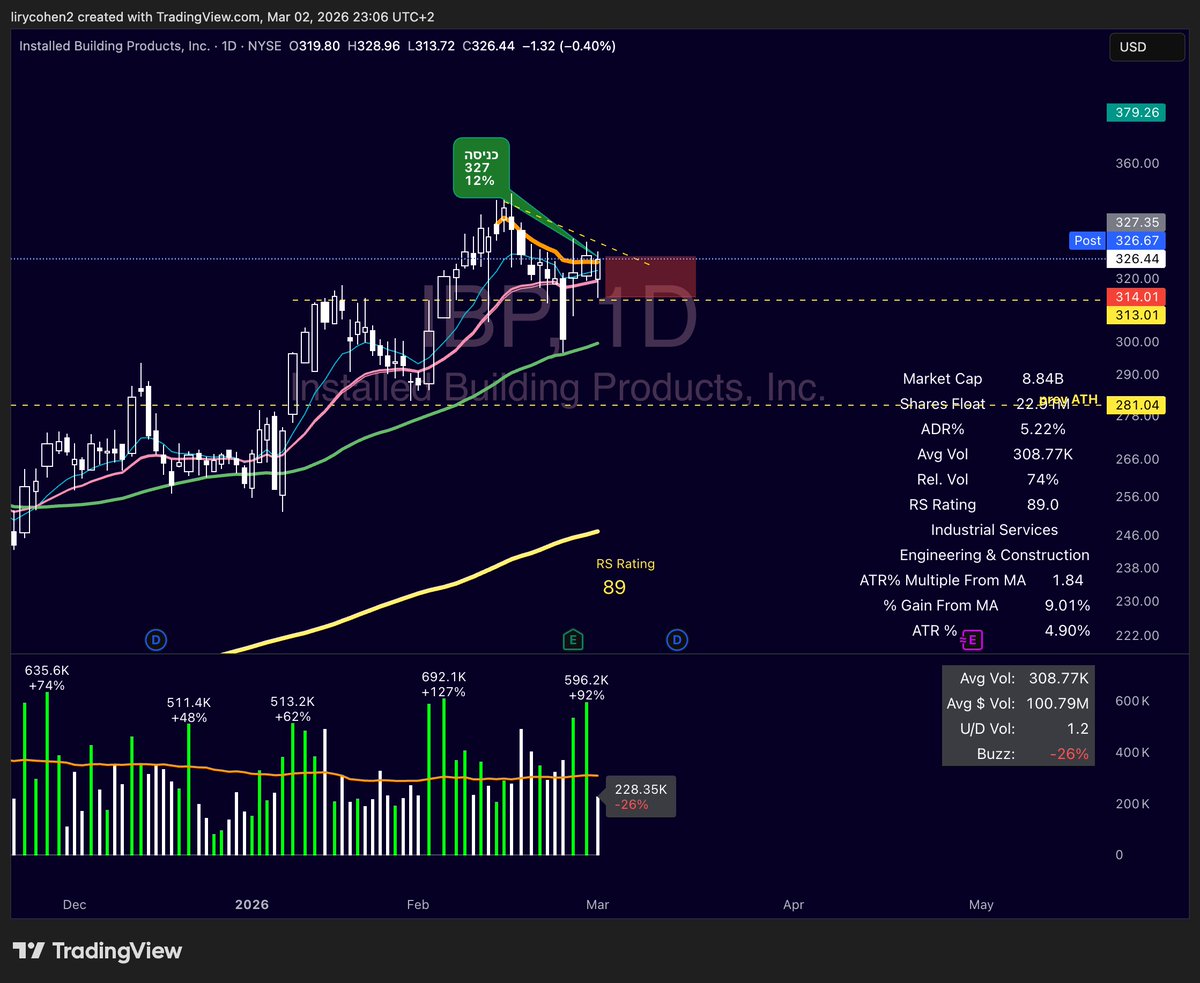Click the 300.00 price axis label
Viewport: 1200px width, 983px height.
[x=1136, y=342]
